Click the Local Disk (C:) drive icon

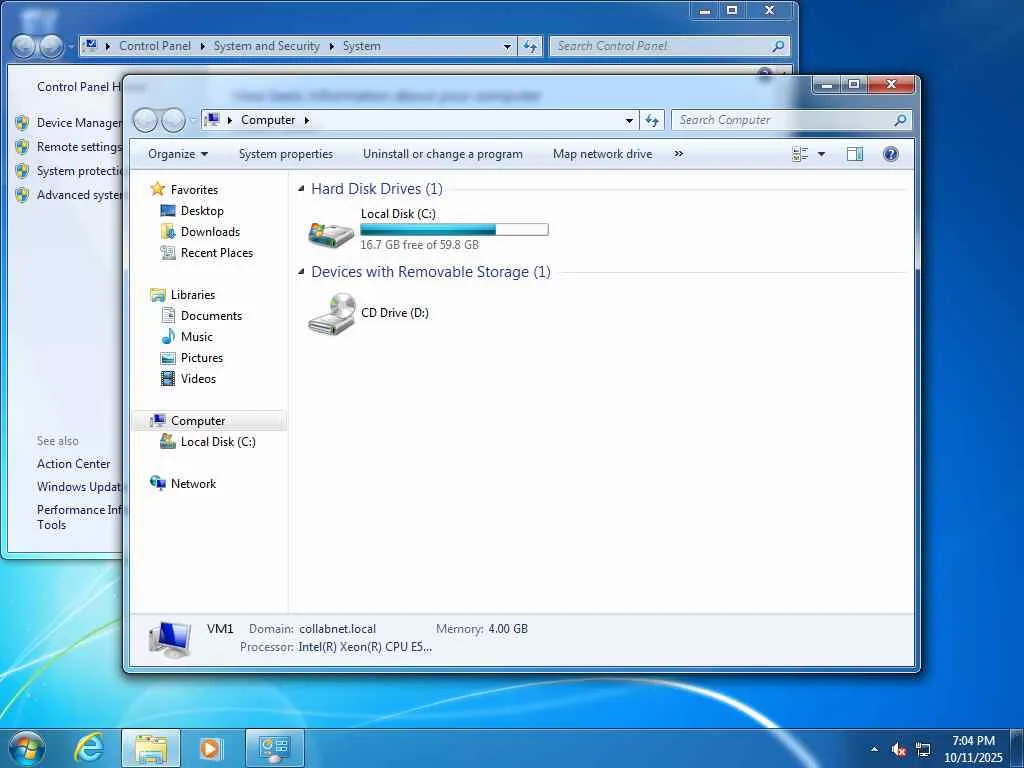331,234
